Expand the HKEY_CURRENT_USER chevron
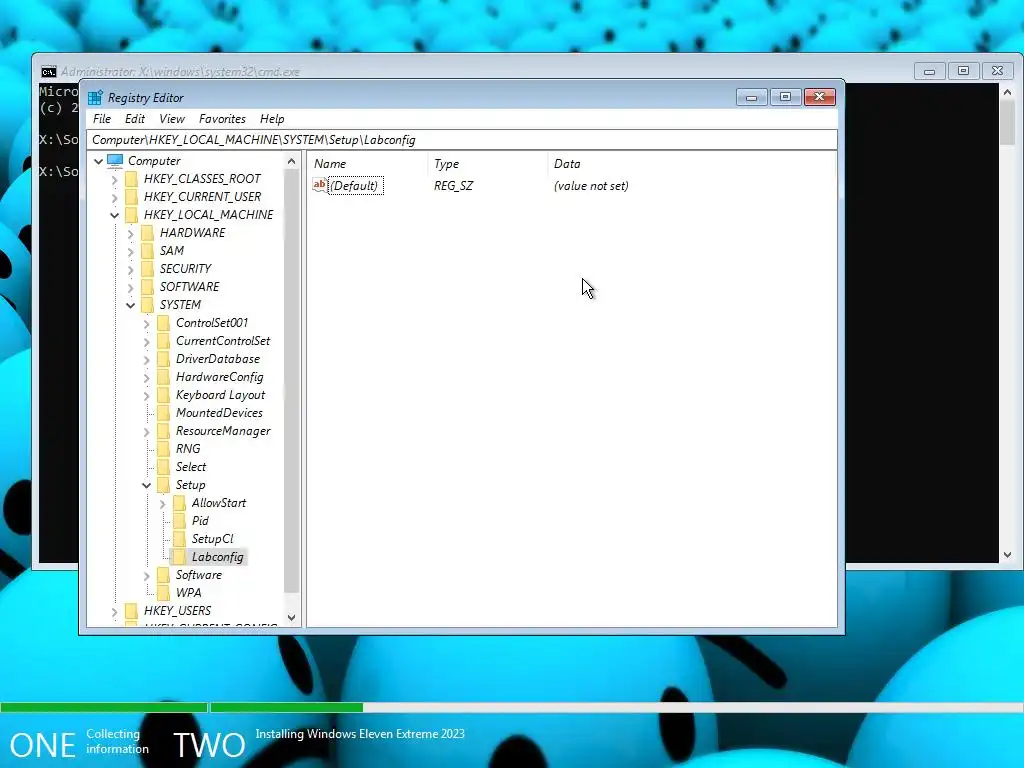Image resolution: width=1024 pixels, height=768 pixels. click(114, 197)
